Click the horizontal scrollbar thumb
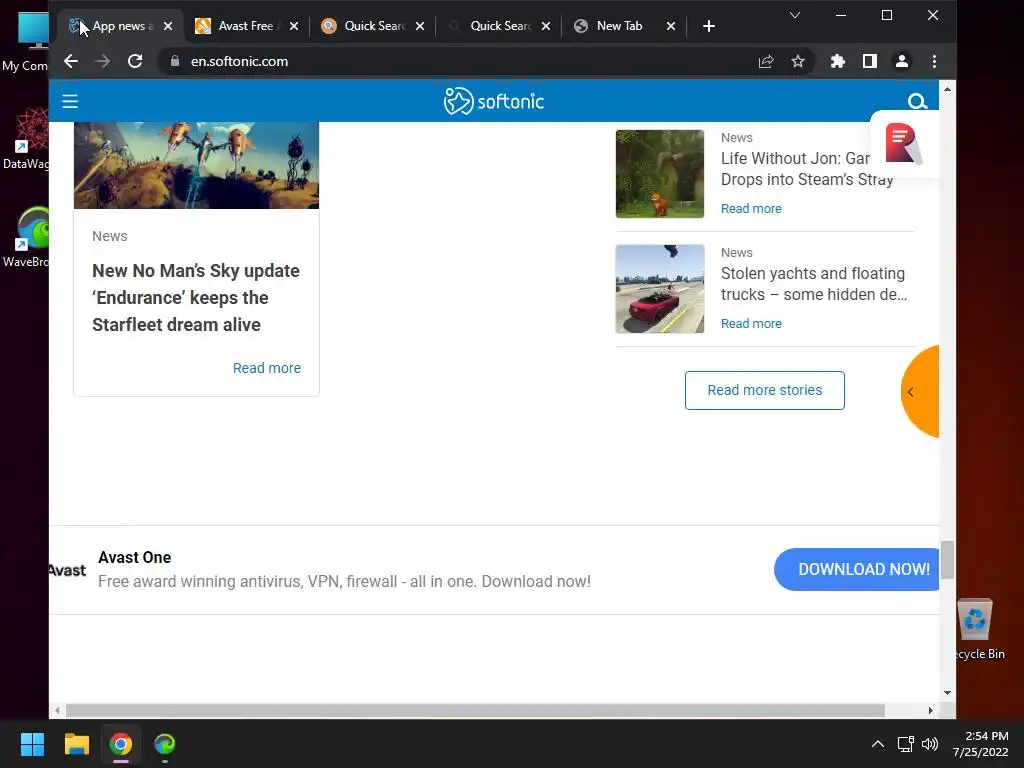Screen dimensions: 1024x768 coord(475,711)
